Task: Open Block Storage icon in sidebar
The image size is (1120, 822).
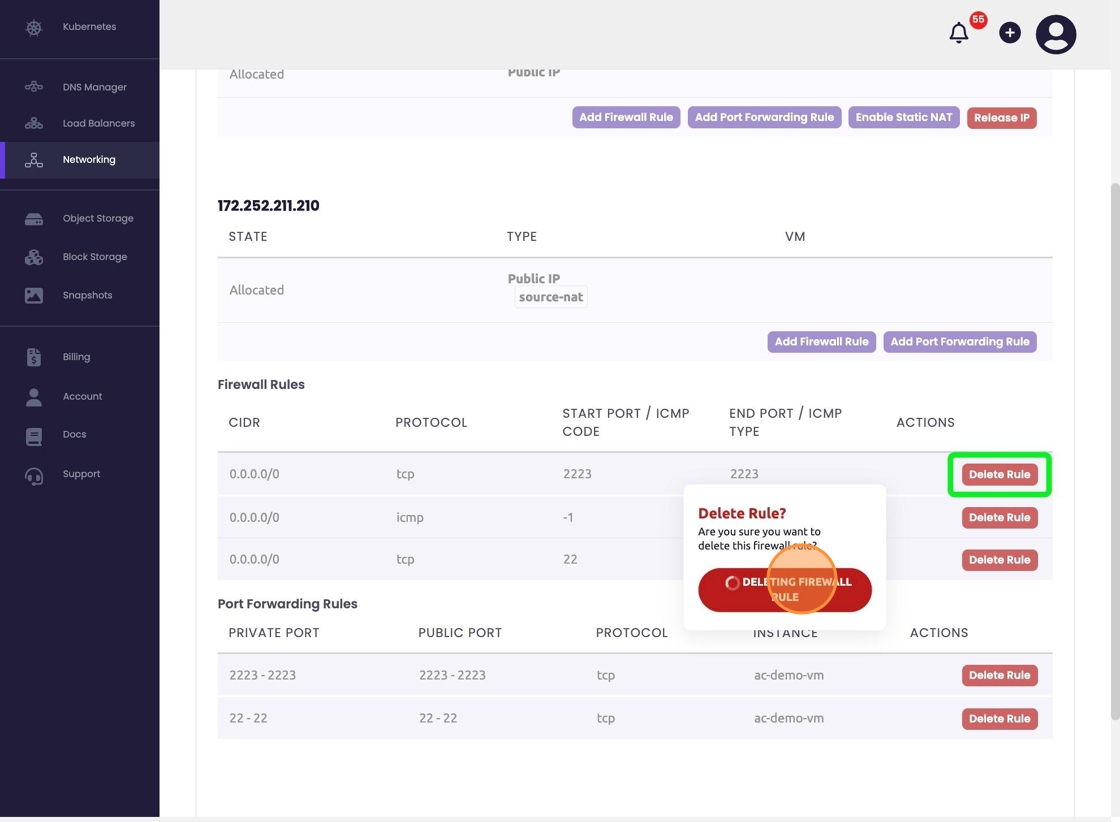Action: [34, 257]
